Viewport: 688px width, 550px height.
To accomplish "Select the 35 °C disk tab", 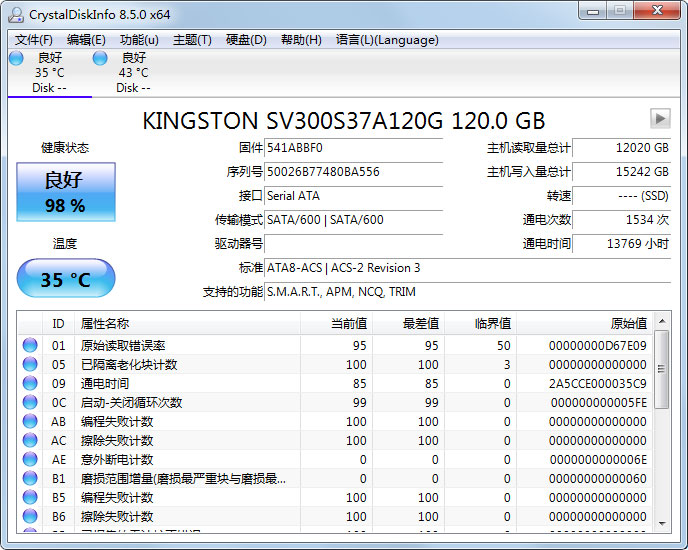I will point(50,73).
